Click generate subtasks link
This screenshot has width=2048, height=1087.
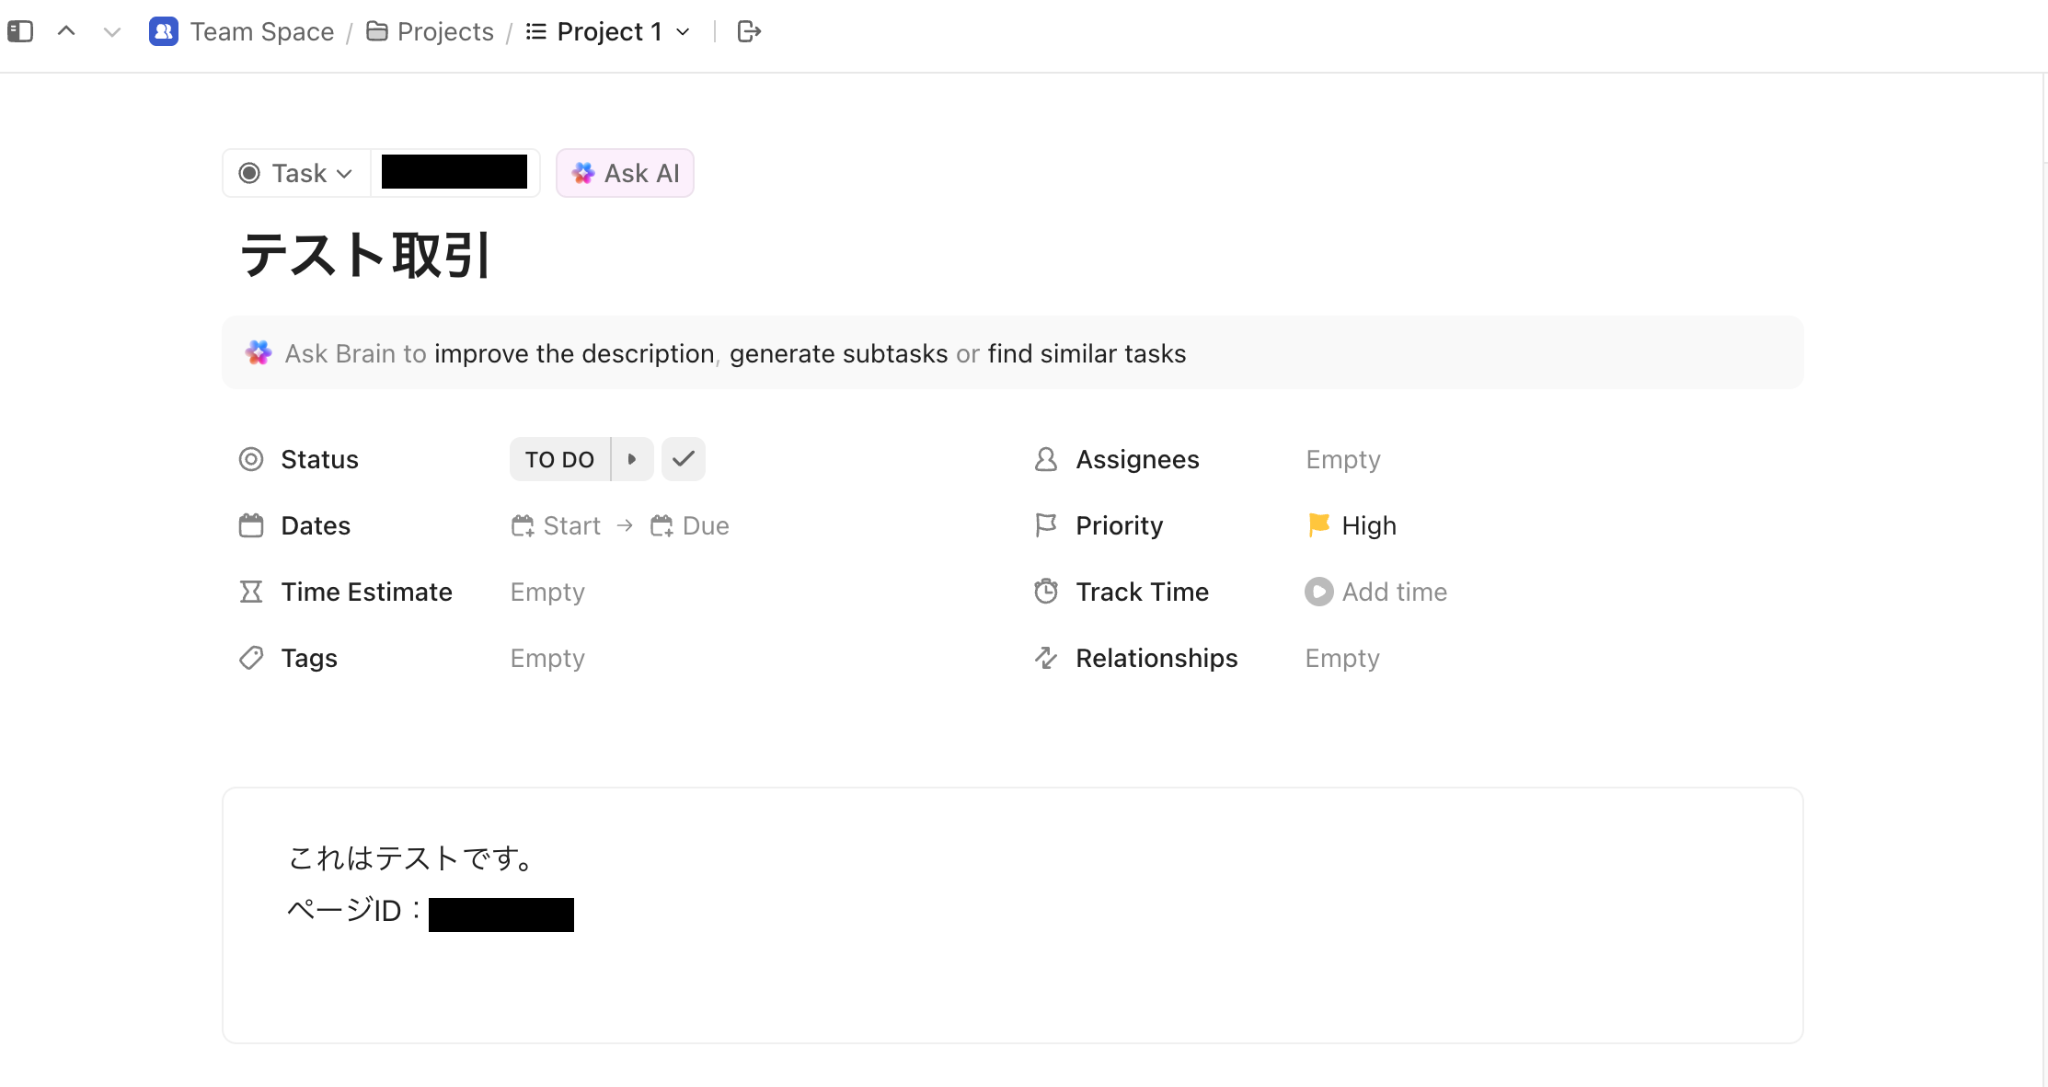[838, 354]
